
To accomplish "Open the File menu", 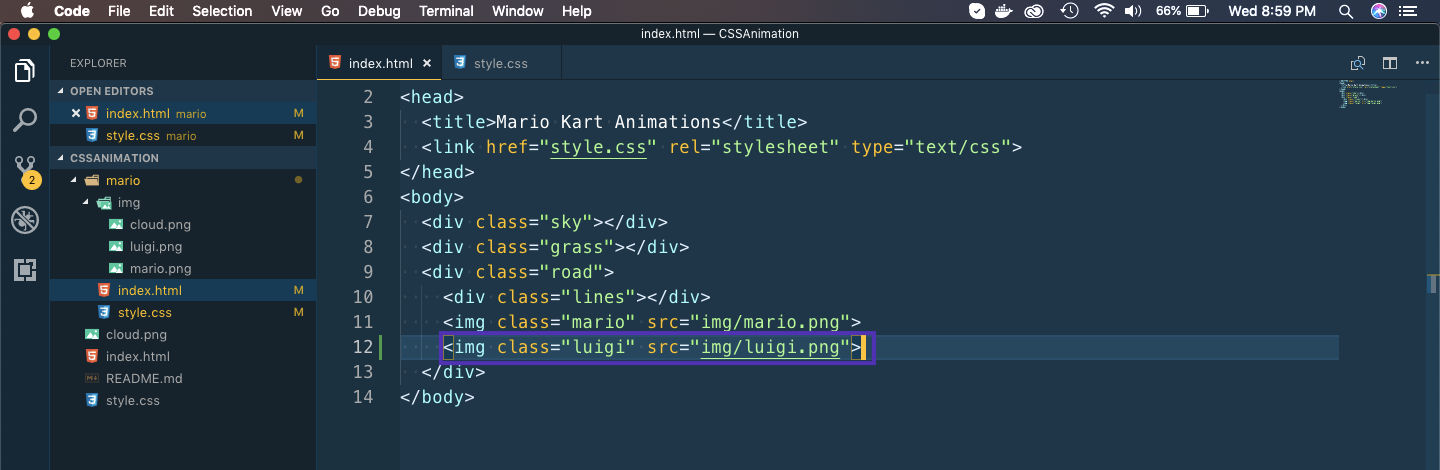I will click(119, 11).
